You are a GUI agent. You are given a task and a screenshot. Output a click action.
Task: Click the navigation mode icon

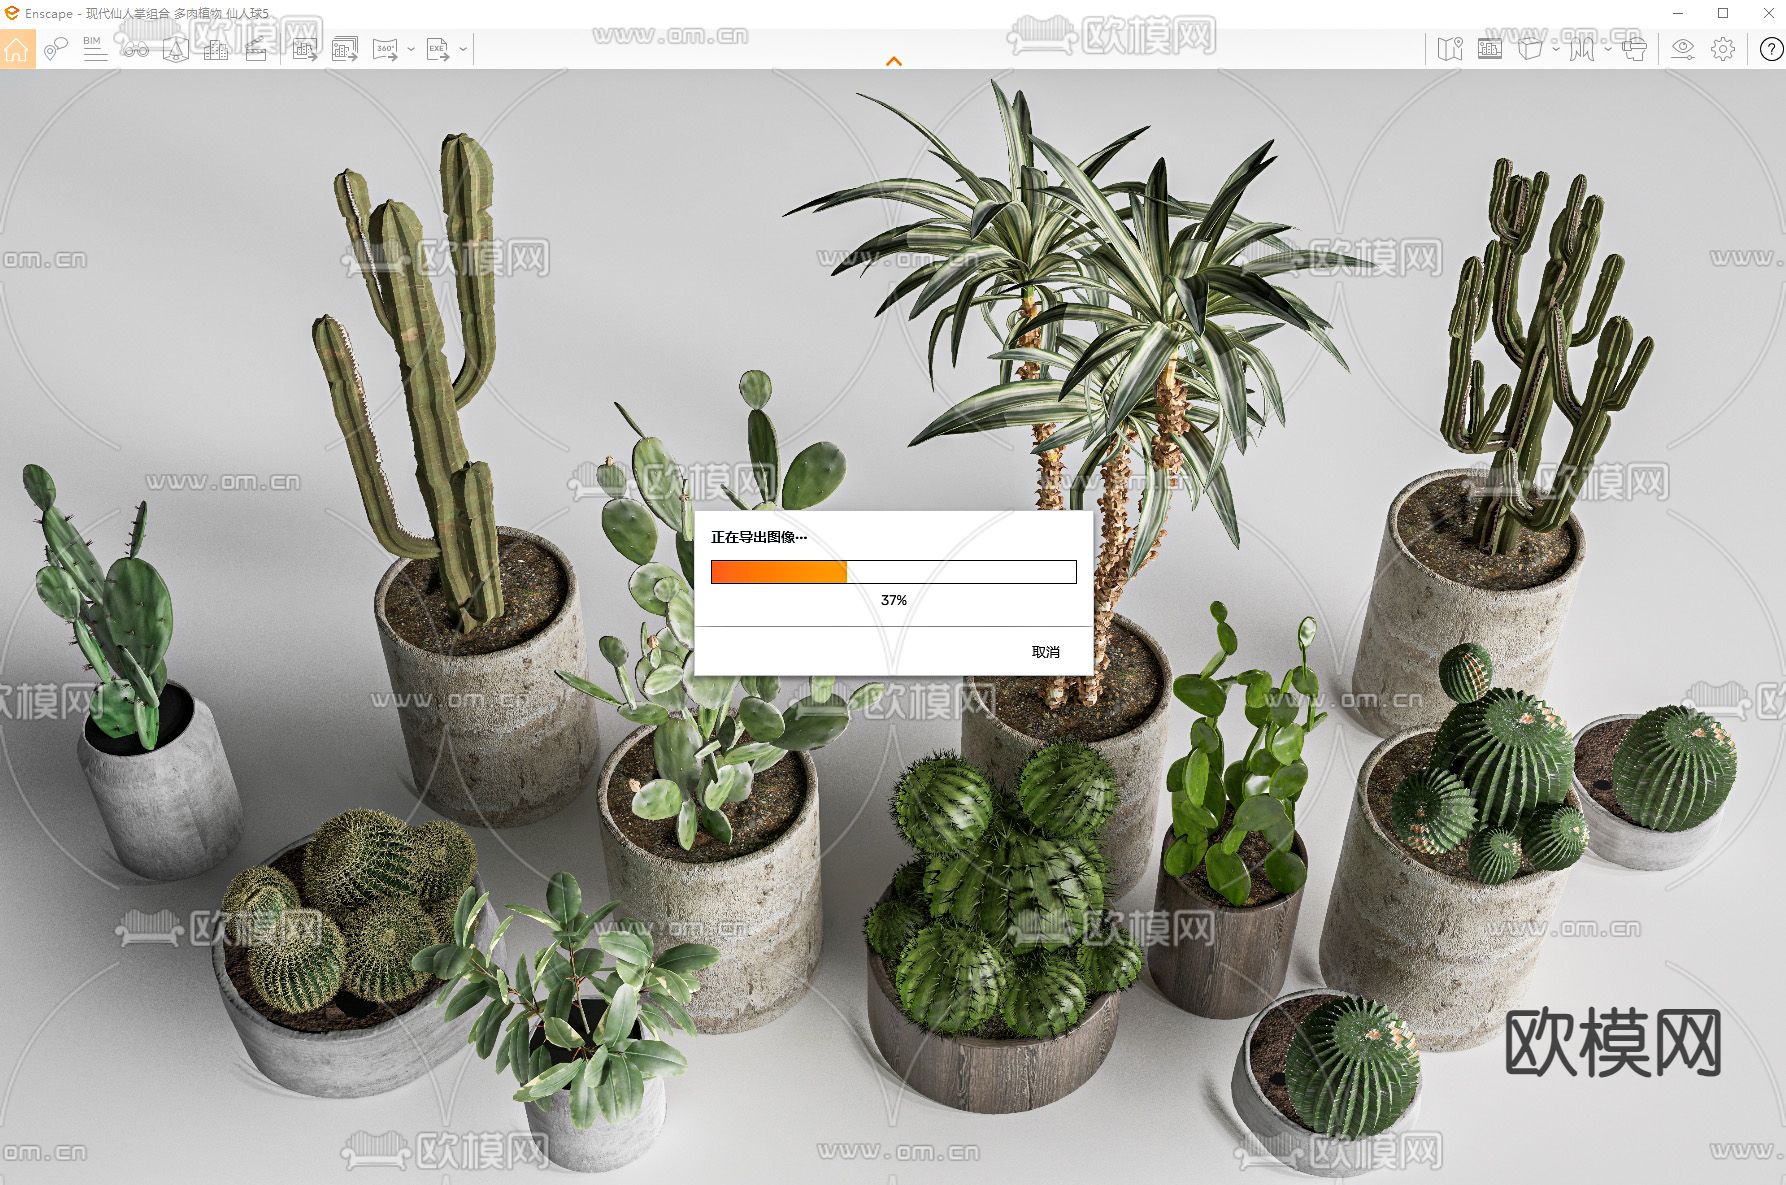(x=1582, y=49)
